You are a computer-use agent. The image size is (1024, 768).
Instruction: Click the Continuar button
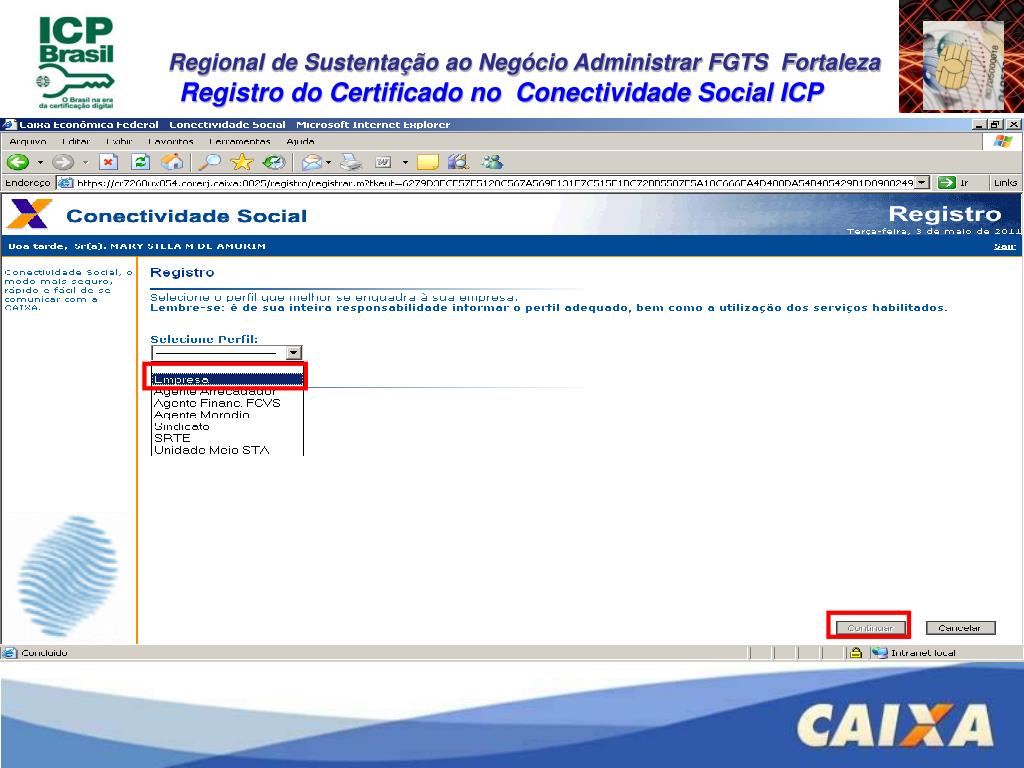[869, 628]
